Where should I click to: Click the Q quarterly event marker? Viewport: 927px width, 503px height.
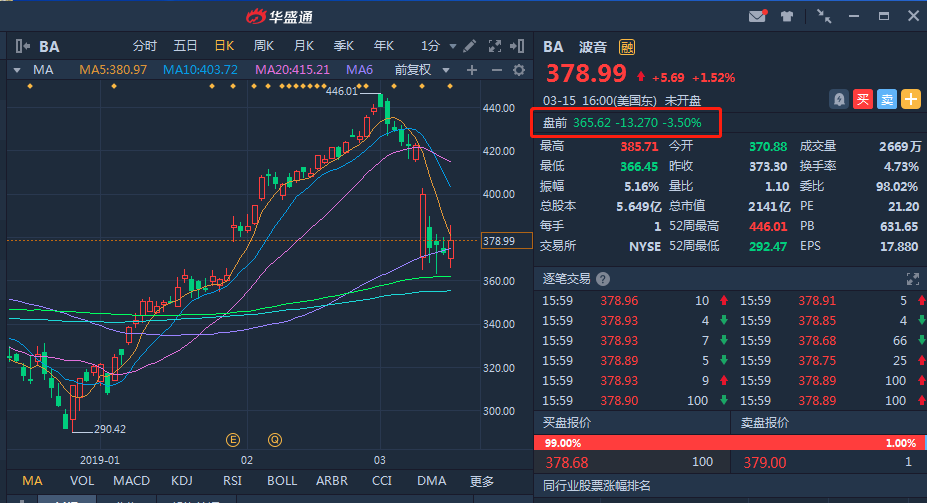274,440
